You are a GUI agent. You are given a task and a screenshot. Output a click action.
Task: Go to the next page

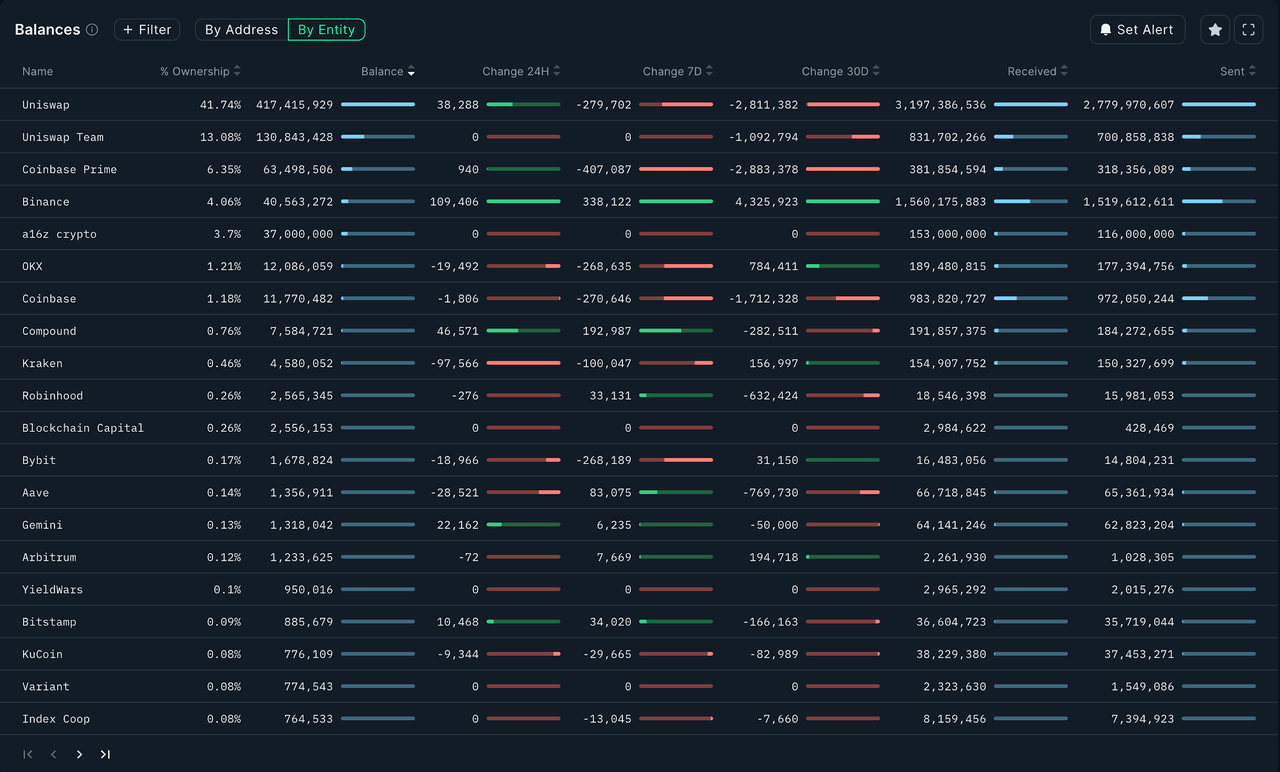(x=80, y=754)
